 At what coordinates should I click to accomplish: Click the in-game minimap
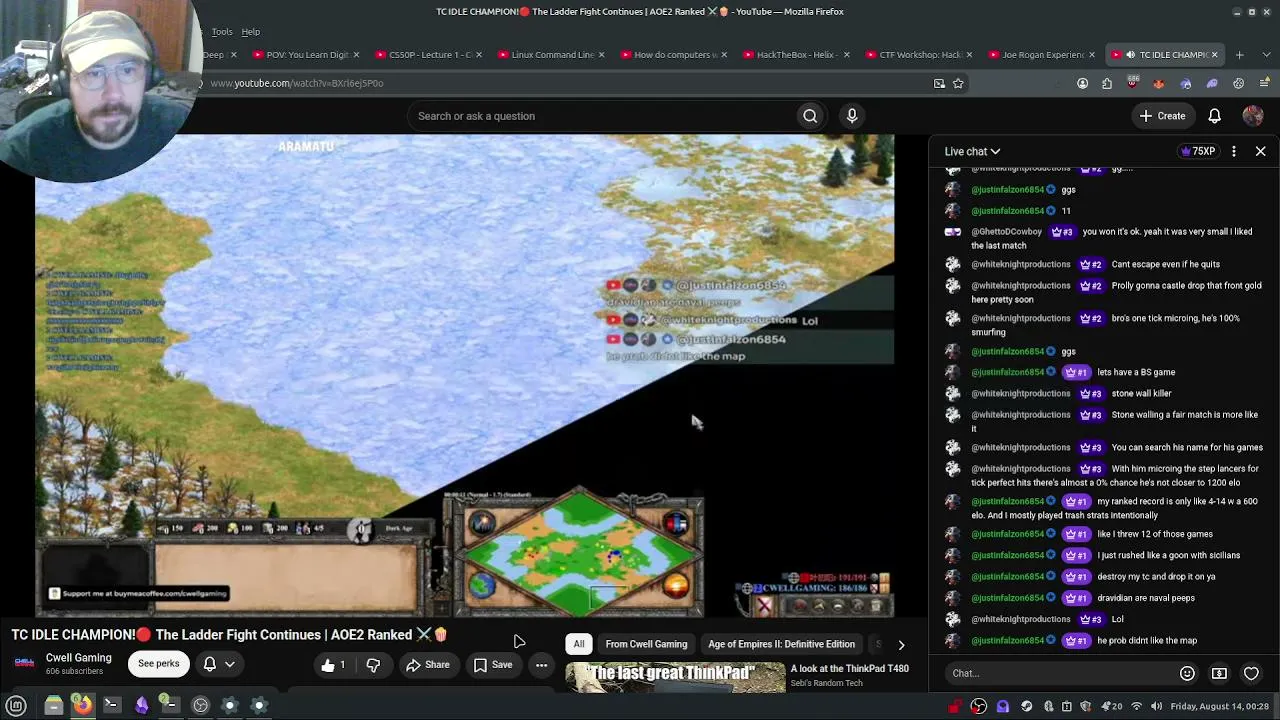tap(578, 553)
